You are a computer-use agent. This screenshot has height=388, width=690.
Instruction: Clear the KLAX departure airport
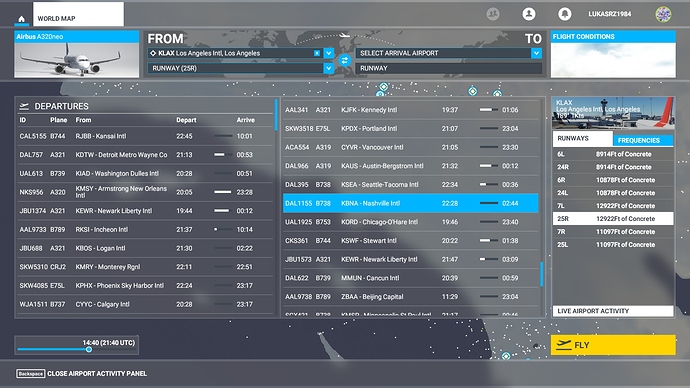[x=316, y=53]
